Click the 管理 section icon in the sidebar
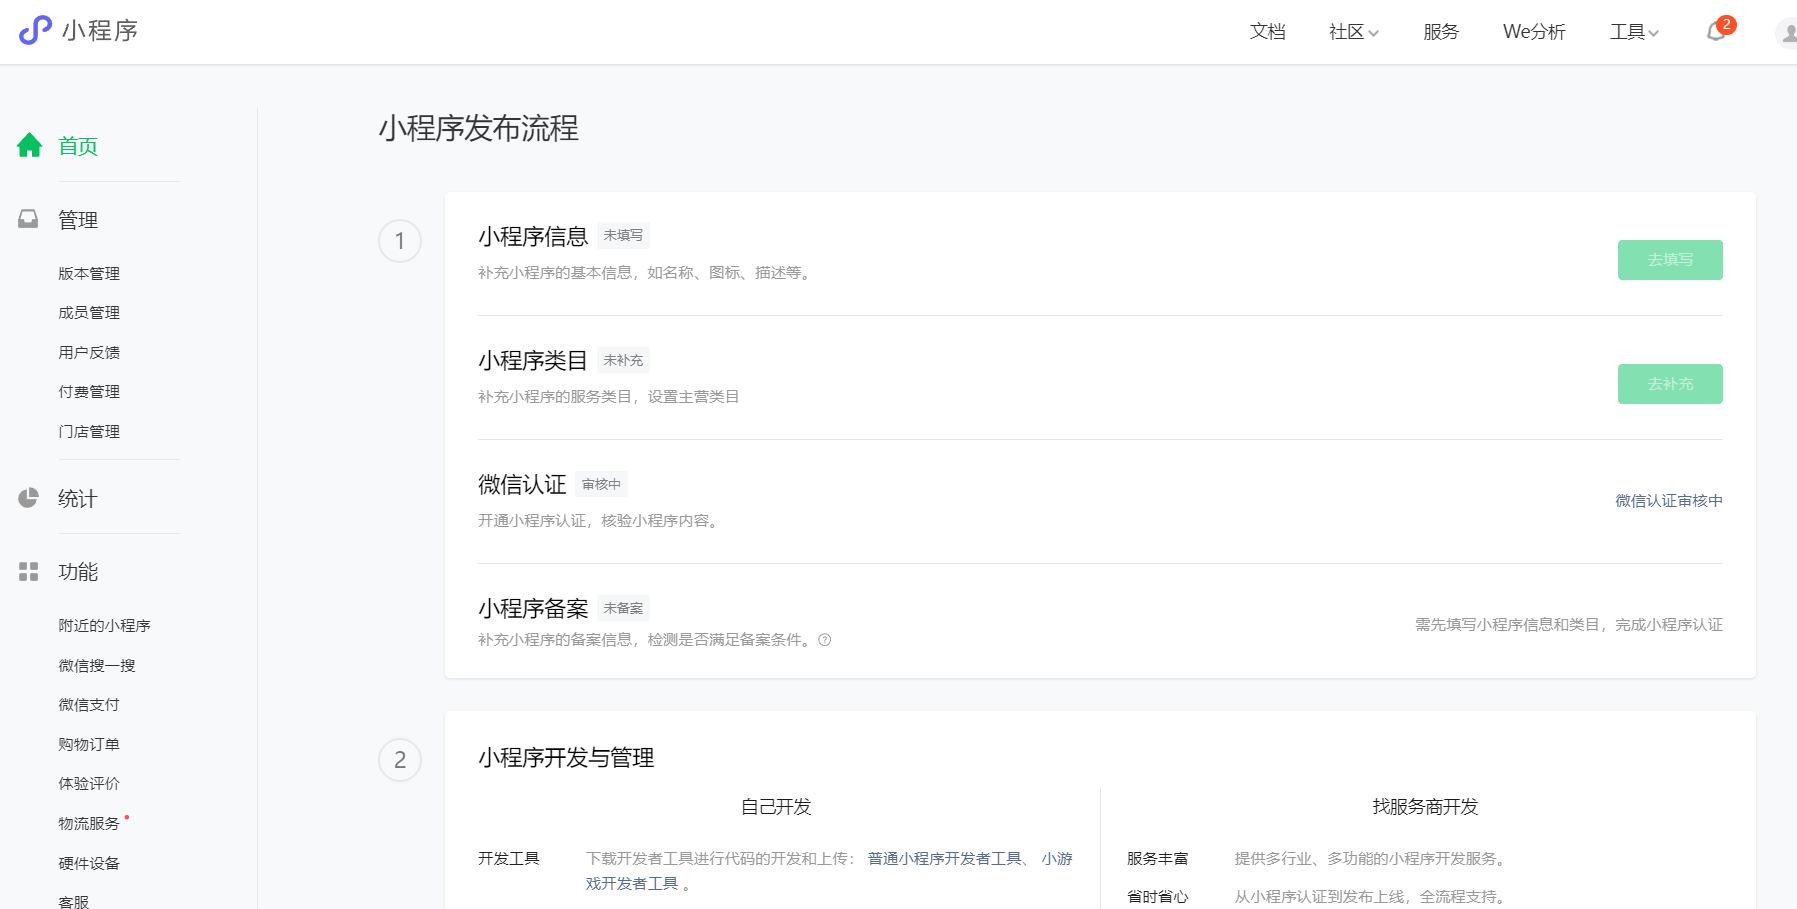 29,219
